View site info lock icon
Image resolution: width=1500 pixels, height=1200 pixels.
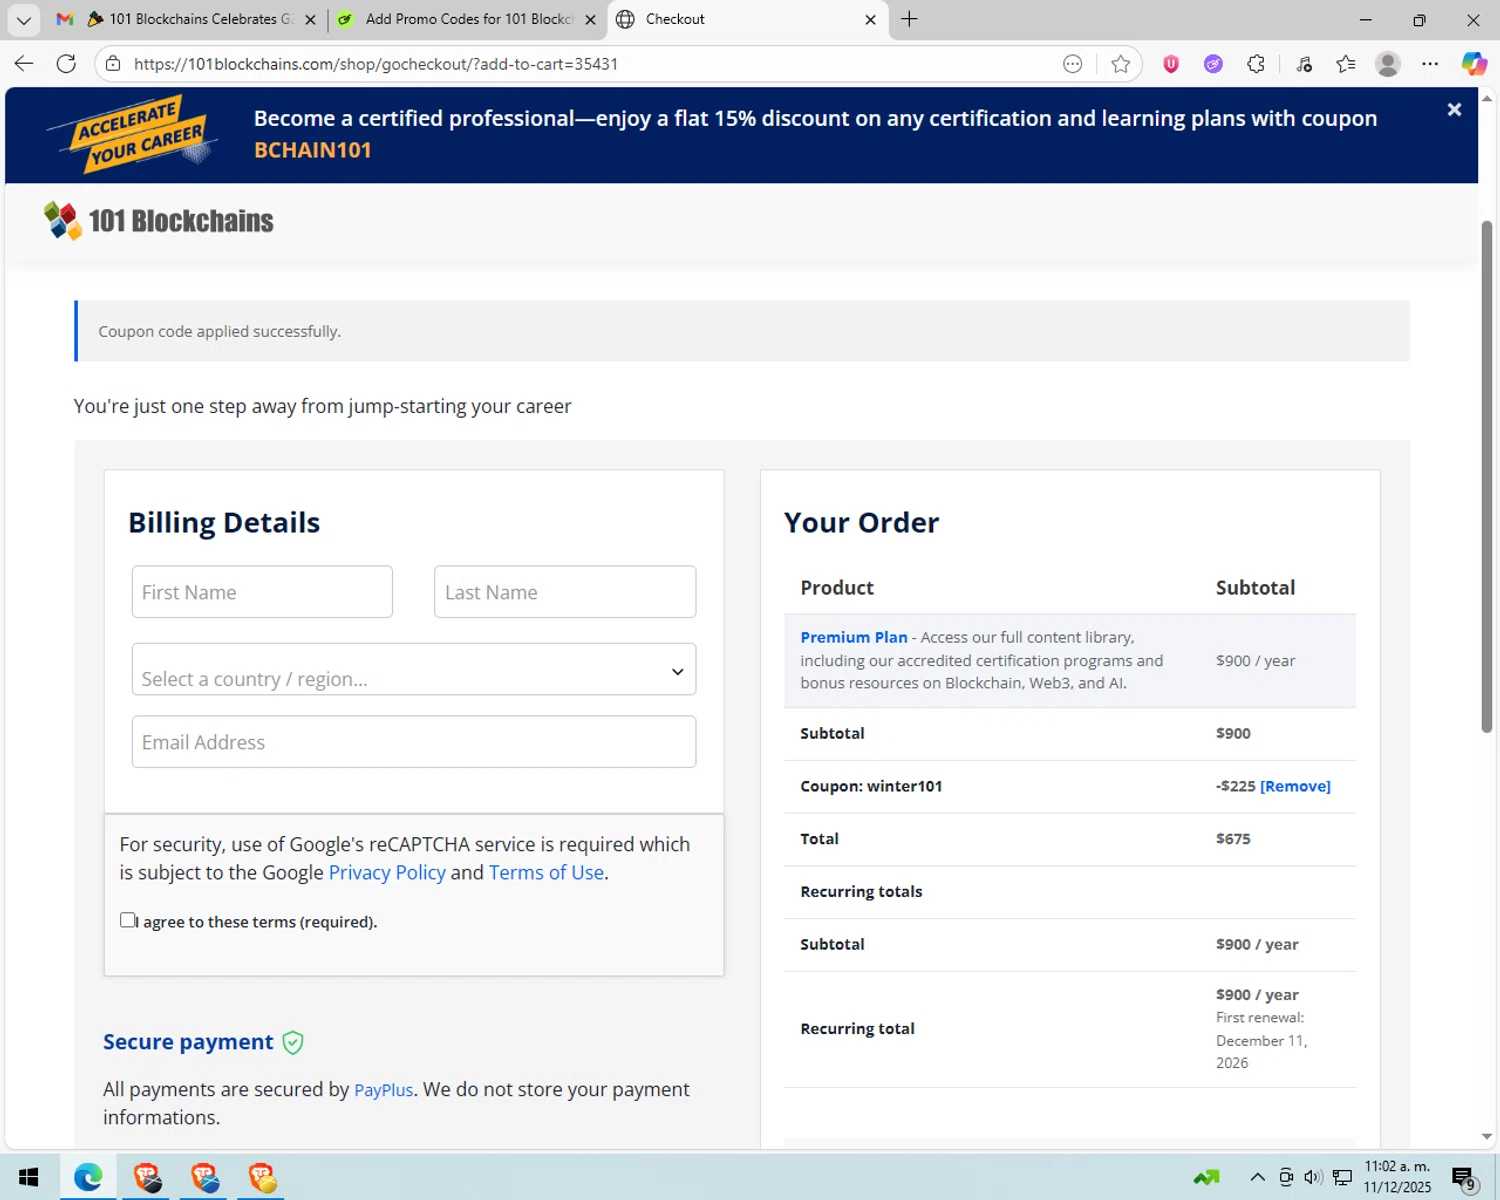pyautogui.click(x=113, y=64)
